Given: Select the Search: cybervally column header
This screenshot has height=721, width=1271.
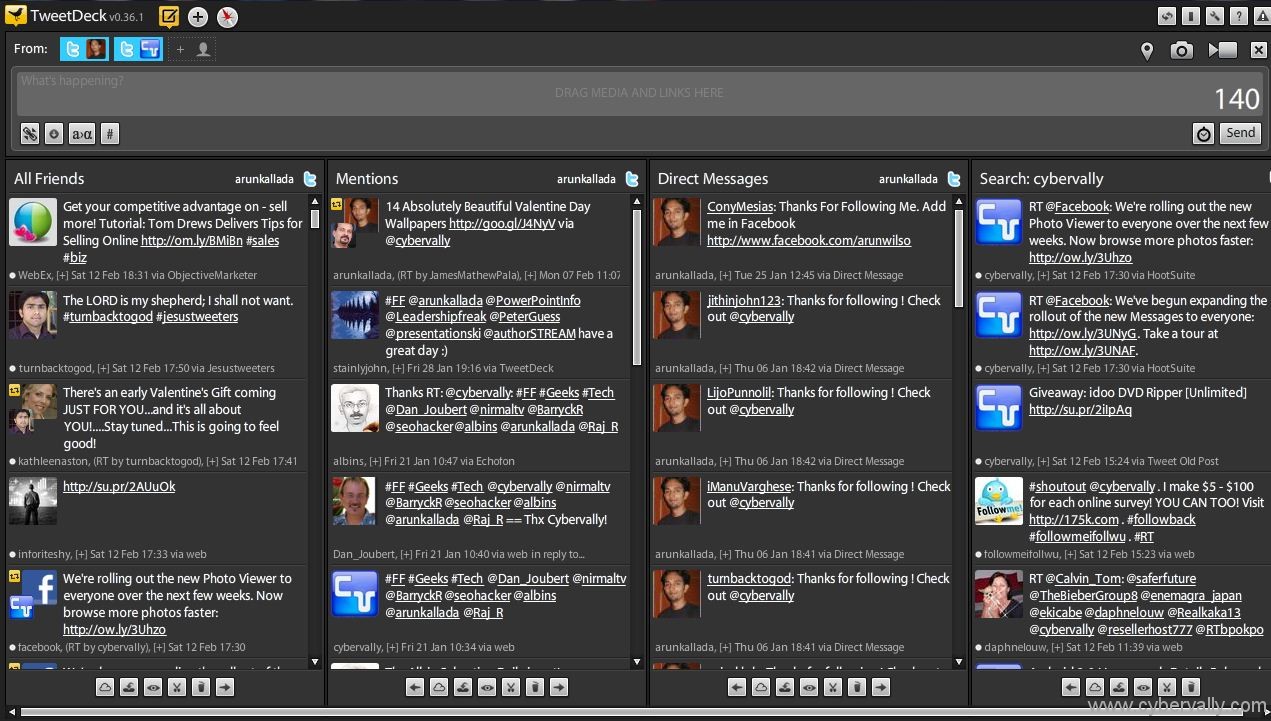Looking at the screenshot, I should pos(1041,179).
